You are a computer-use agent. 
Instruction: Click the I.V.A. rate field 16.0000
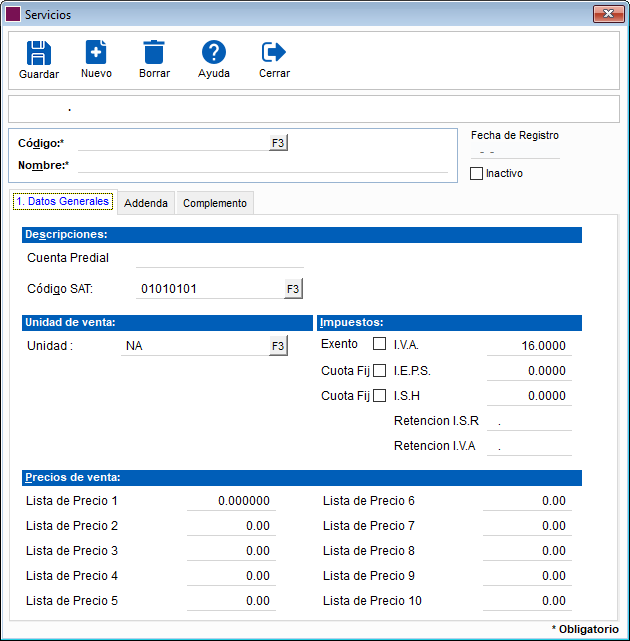529,346
